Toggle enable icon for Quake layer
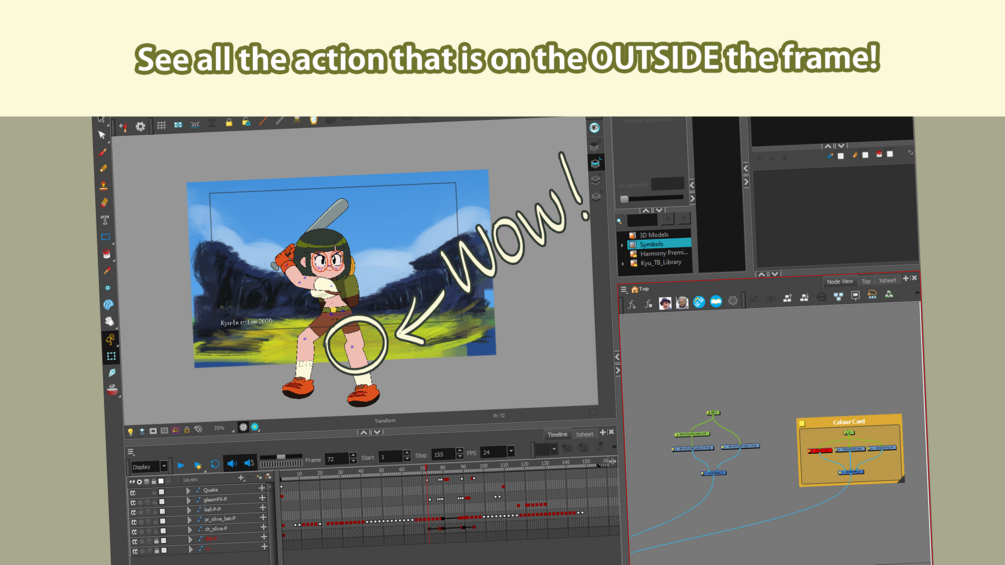This screenshot has height=565, width=1005. pyautogui.click(x=133, y=493)
